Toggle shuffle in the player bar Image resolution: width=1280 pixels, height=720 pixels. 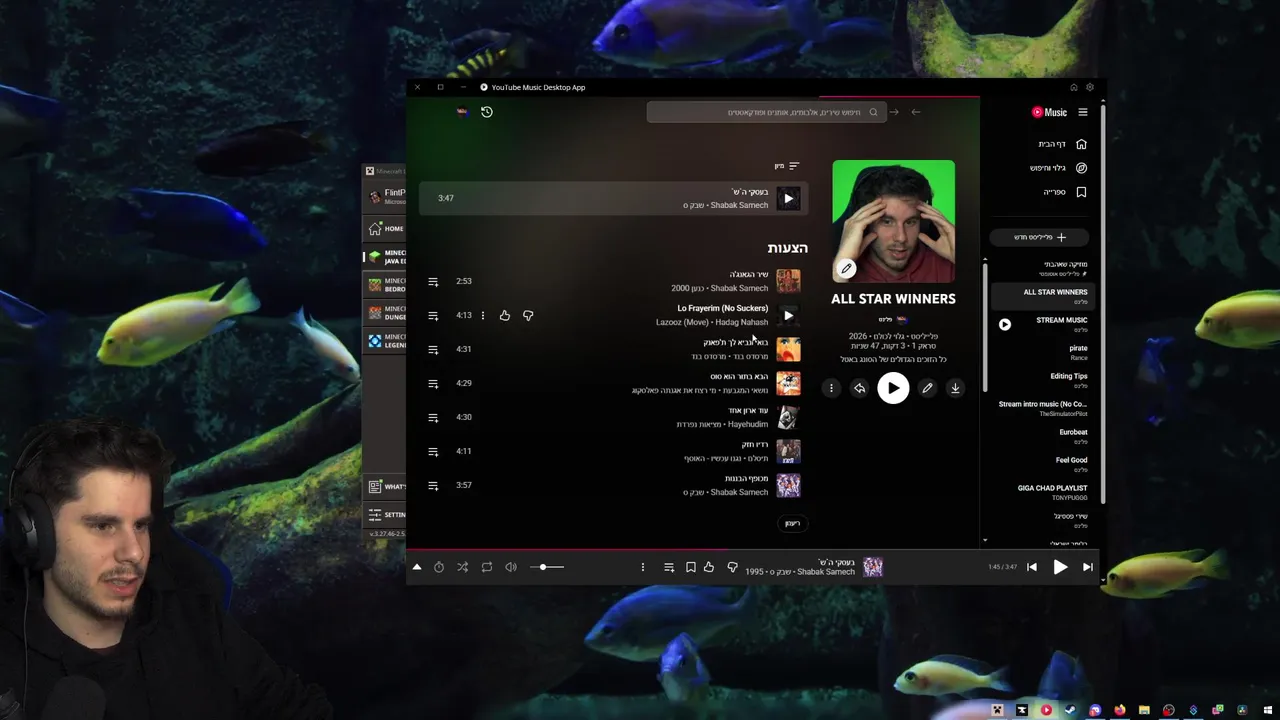pos(462,567)
